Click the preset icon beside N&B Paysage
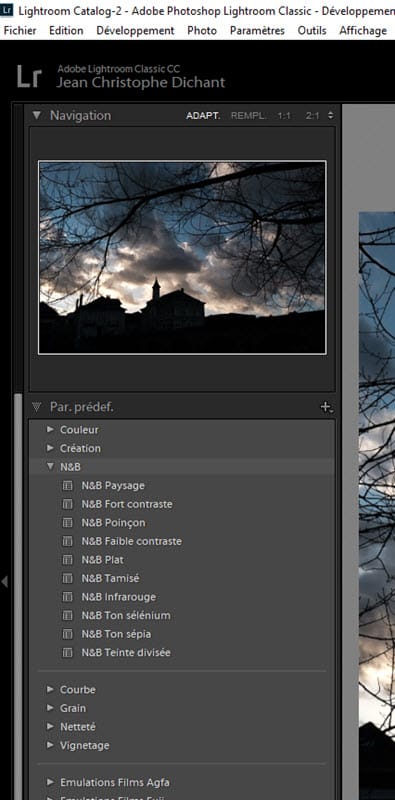This screenshot has height=800, width=395. click(x=67, y=486)
